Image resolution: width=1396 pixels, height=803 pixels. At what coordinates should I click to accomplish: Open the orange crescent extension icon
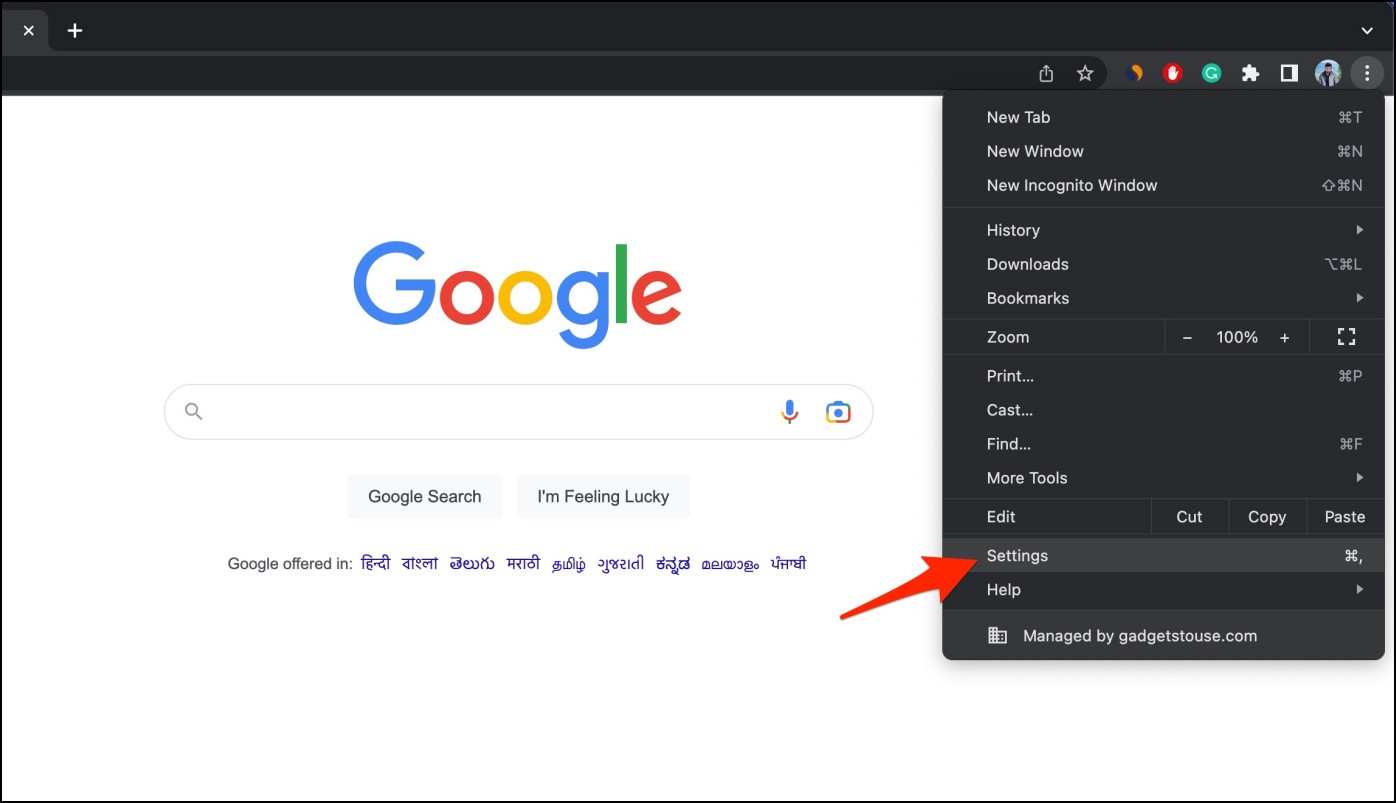pos(1134,73)
